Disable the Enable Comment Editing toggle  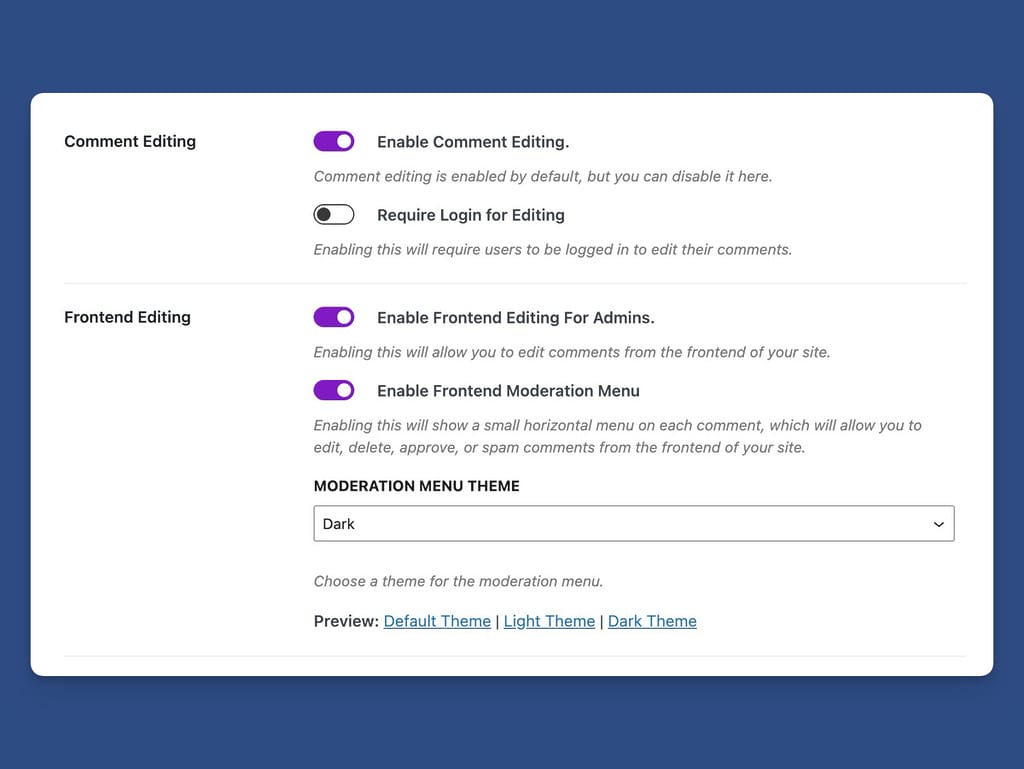tap(334, 141)
